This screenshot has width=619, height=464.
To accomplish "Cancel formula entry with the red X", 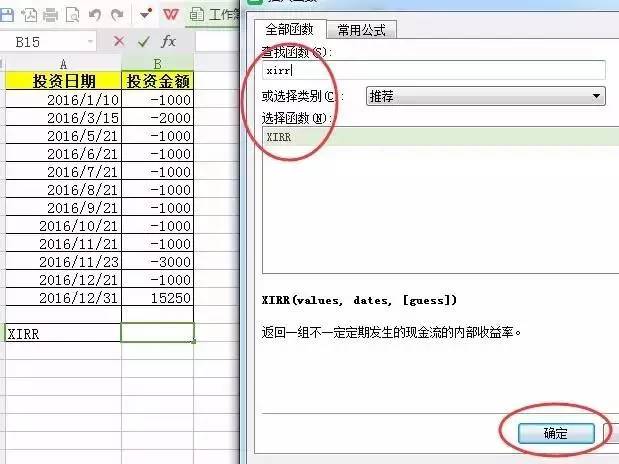I will [x=119, y=41].
